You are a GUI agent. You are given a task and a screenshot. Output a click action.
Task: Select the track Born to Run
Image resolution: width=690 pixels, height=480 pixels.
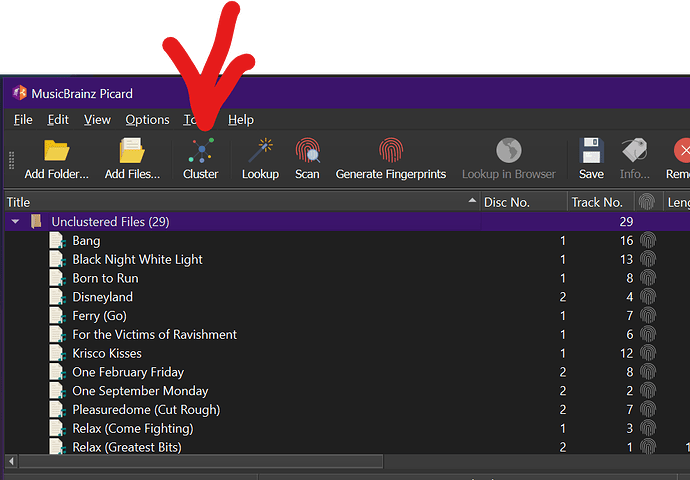(105, 278)
